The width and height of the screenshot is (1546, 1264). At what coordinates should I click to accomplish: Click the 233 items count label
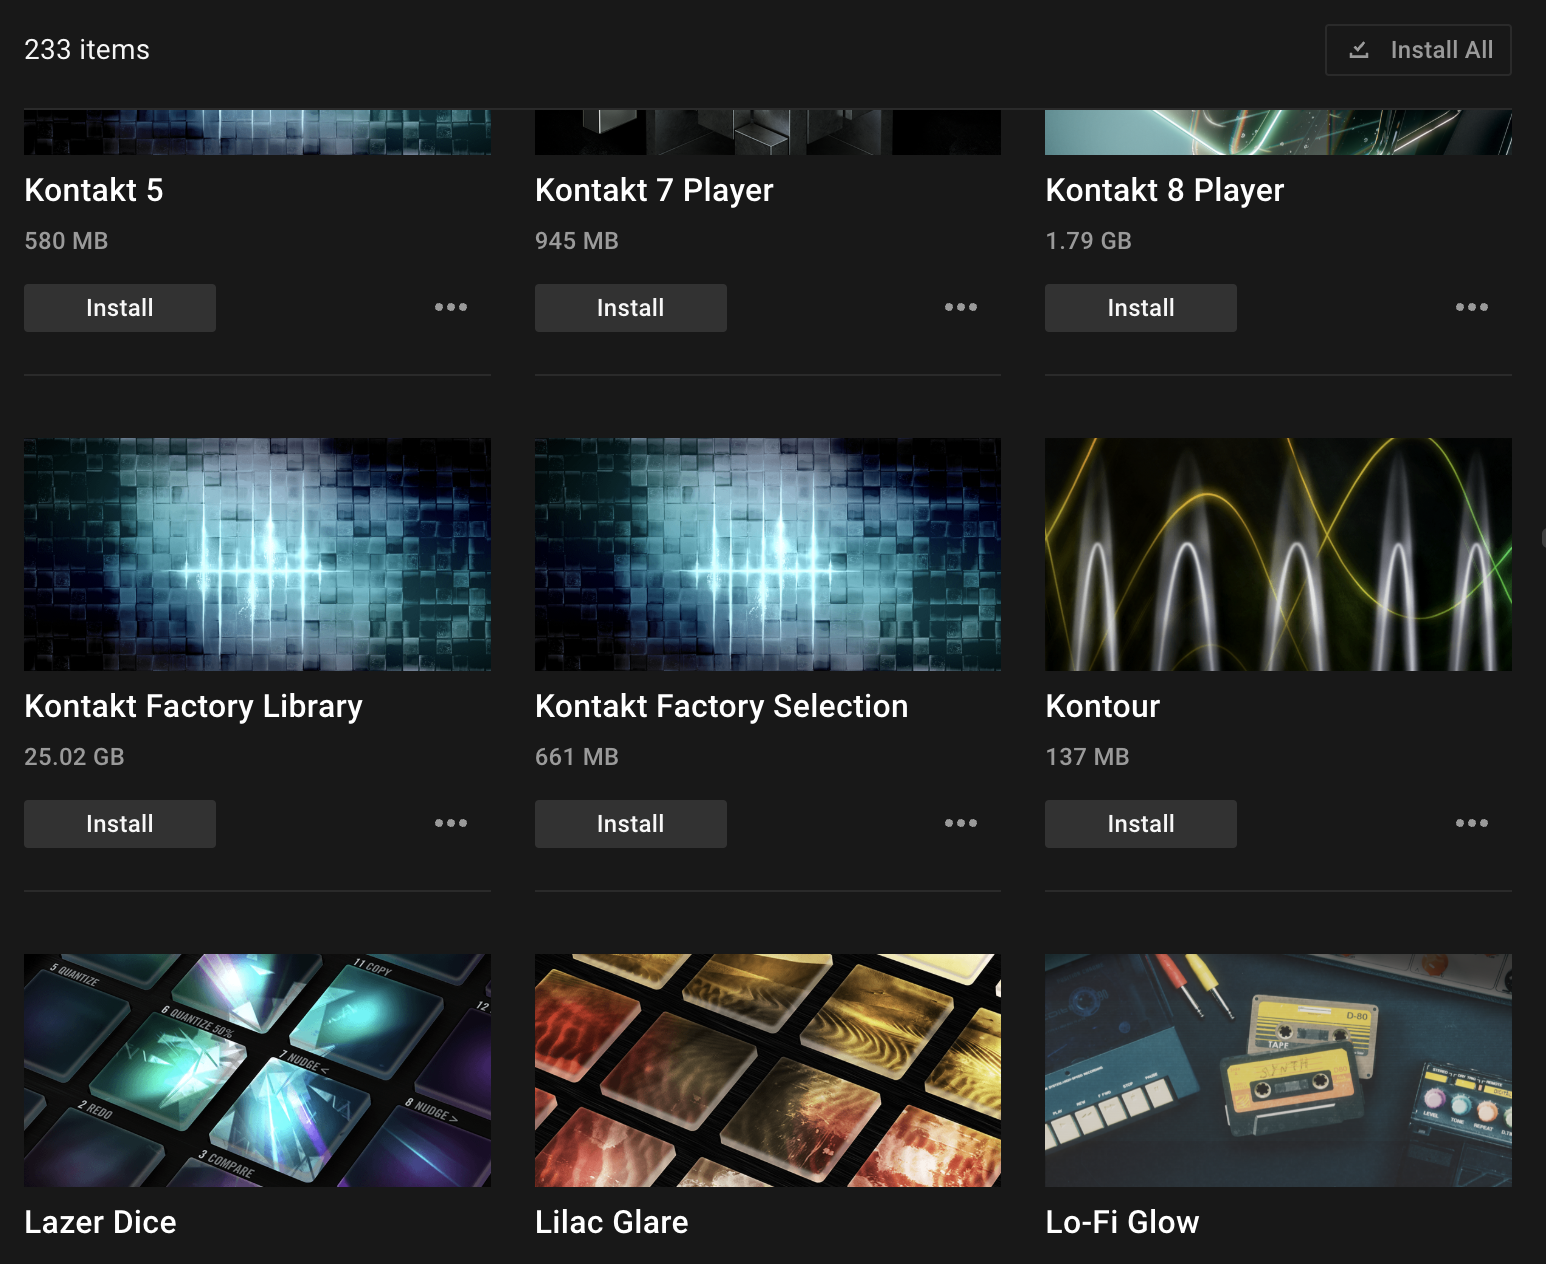[87, 50]
